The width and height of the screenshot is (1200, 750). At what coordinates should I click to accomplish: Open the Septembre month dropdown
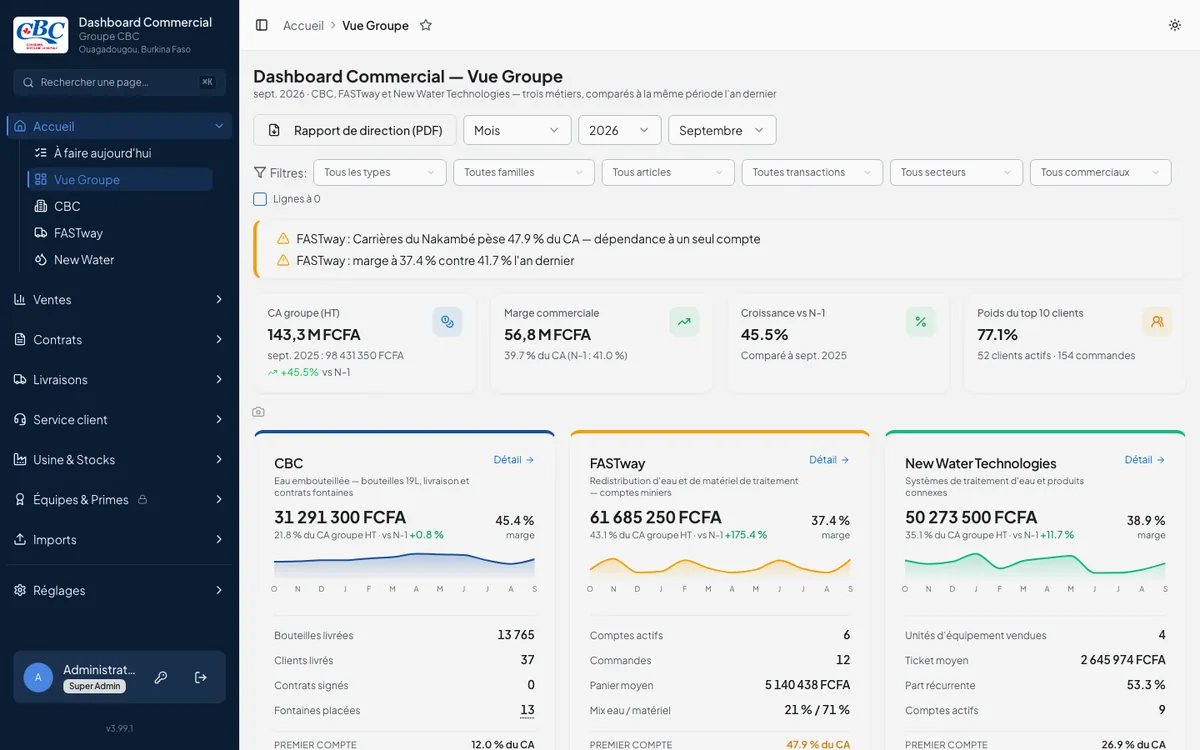[x=722, y=130]
